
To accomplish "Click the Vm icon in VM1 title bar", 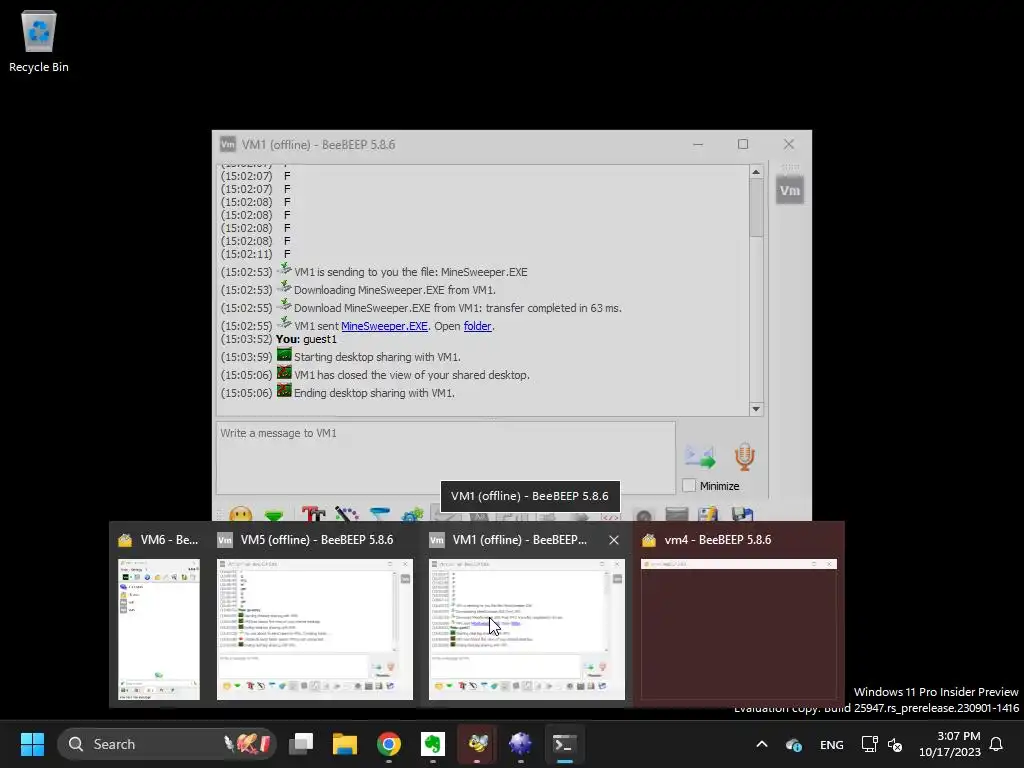I will tap(227, 144).
